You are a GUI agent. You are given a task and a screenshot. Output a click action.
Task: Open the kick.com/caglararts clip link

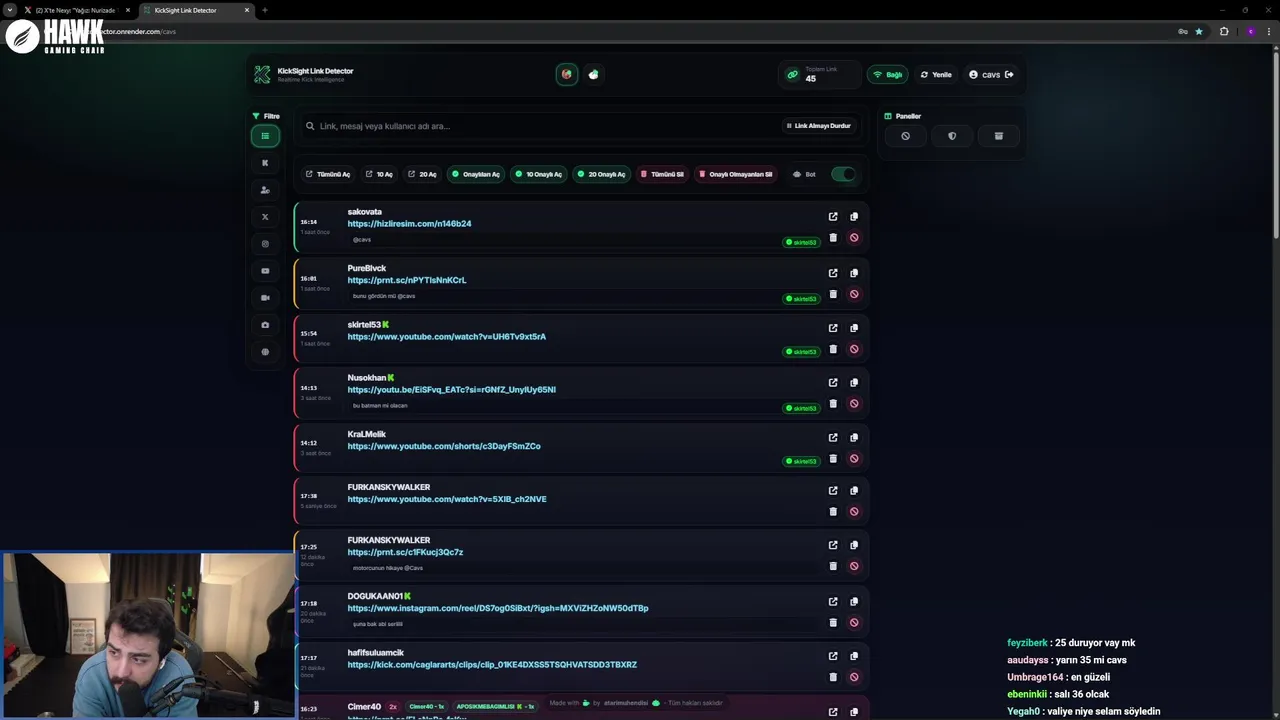[492, 665]
